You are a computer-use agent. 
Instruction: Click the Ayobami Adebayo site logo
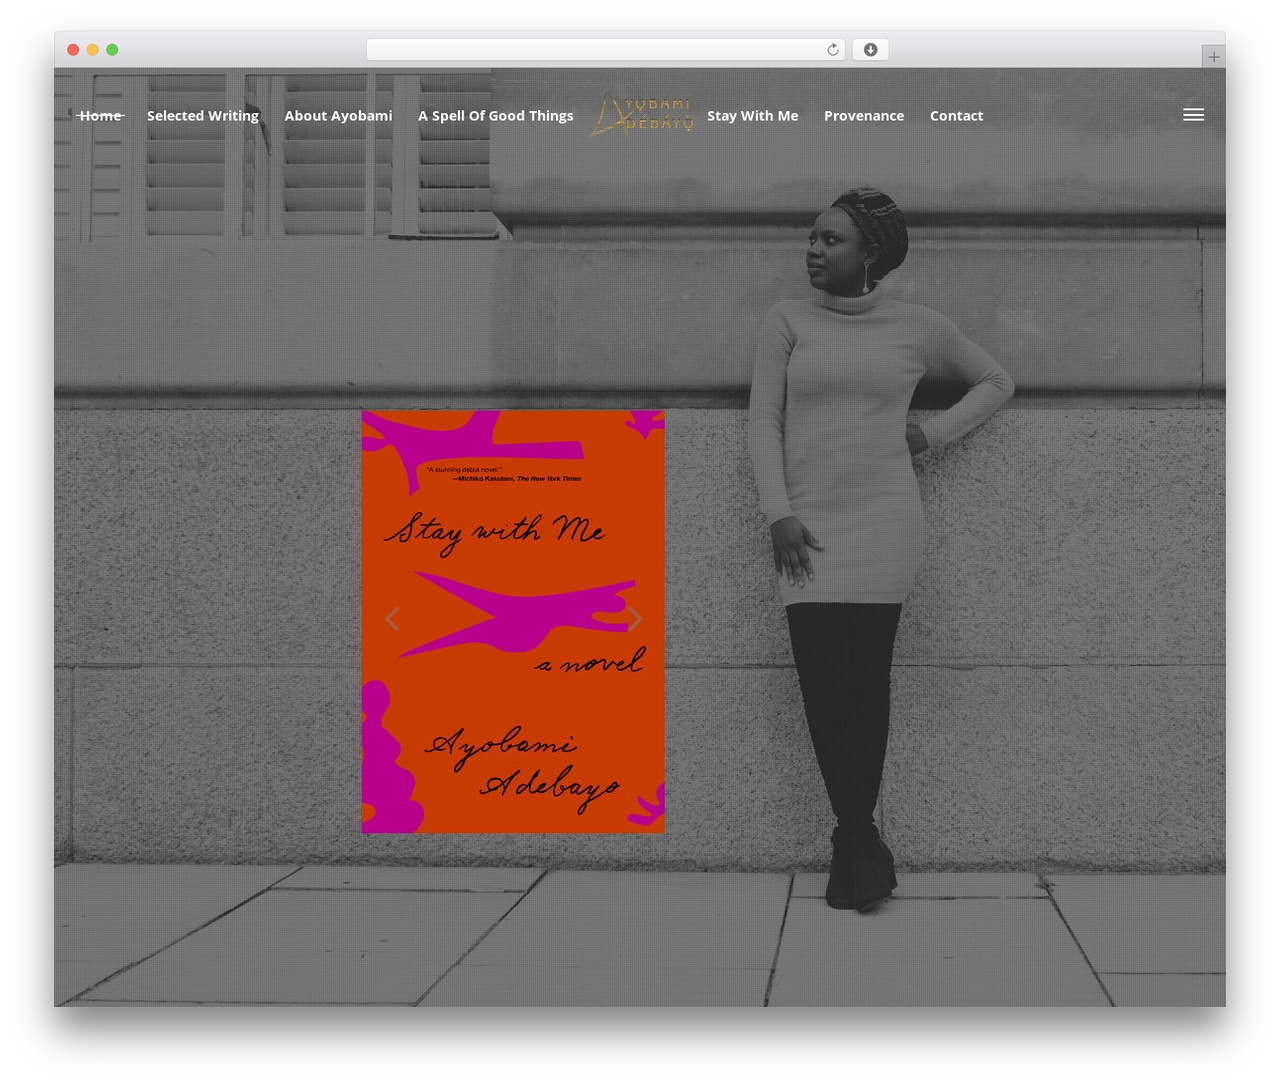tap(641, 115)
